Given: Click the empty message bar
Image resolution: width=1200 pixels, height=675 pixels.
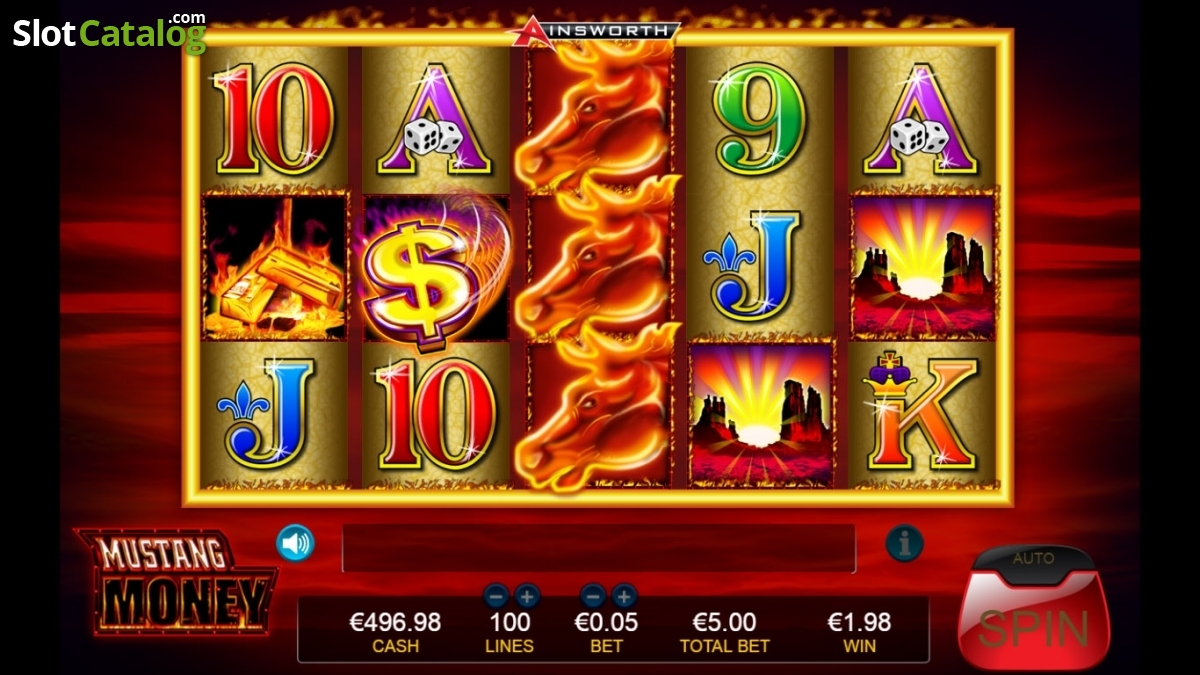Looking at the screenshot, I should click(599, 548).
